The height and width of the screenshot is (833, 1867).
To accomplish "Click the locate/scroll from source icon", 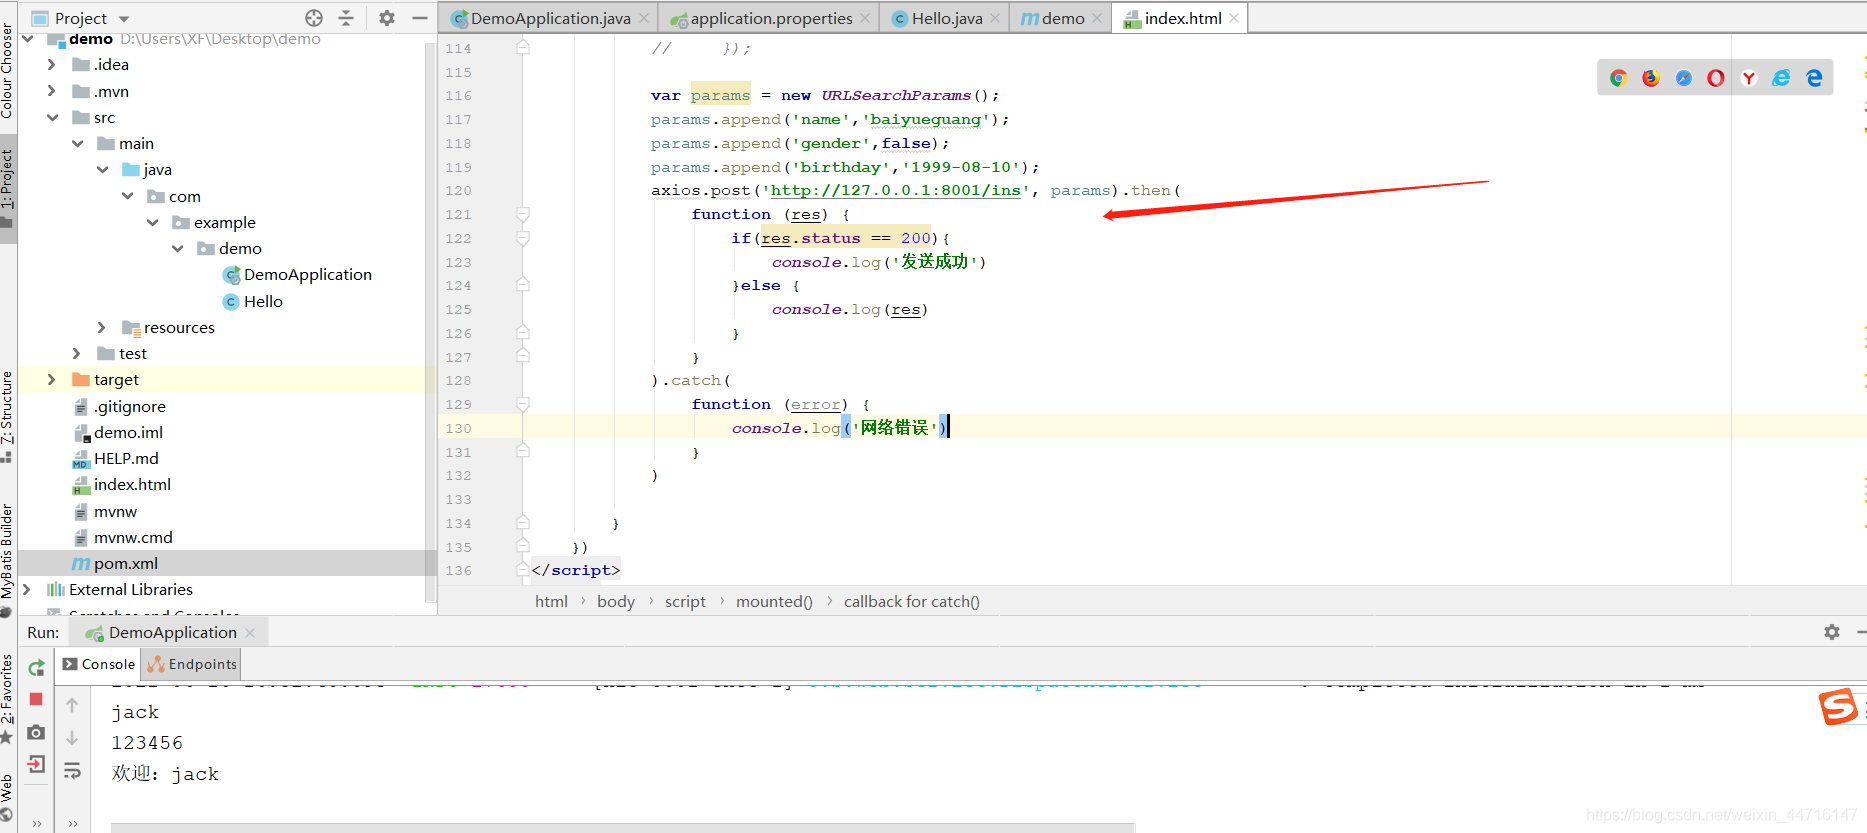I will click(x=314, y=18).
